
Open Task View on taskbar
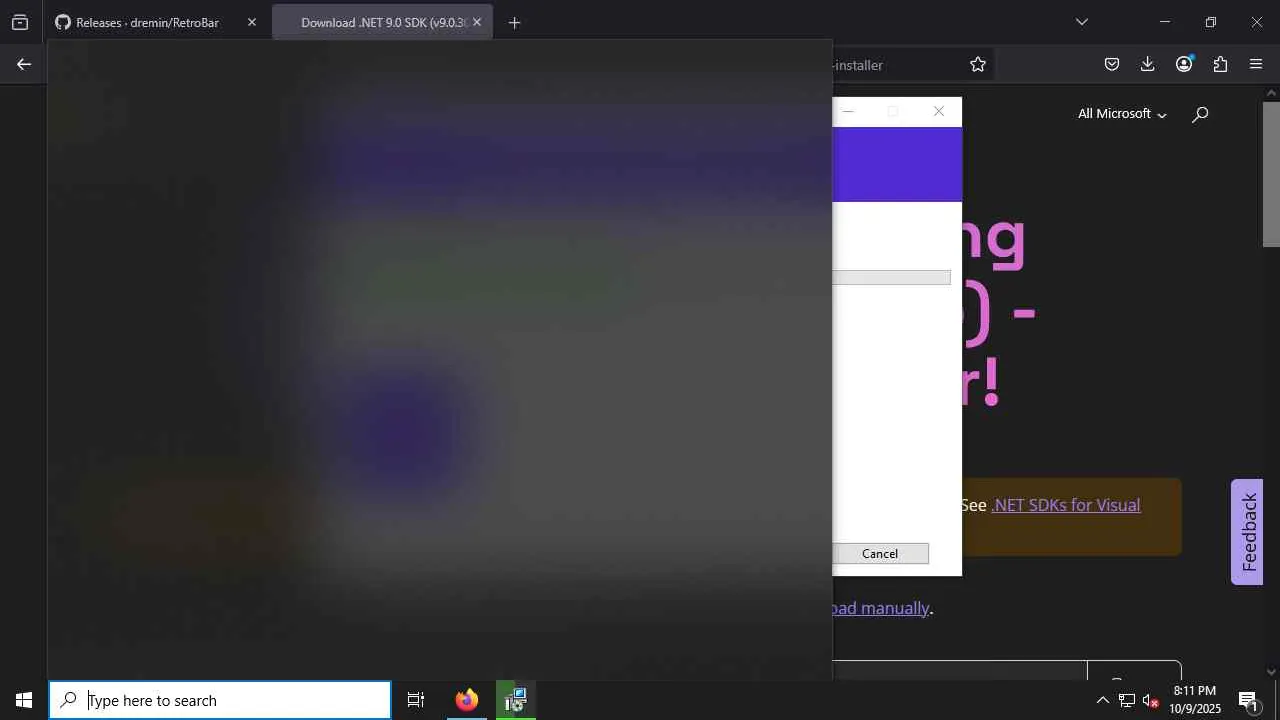coord(416,700)
